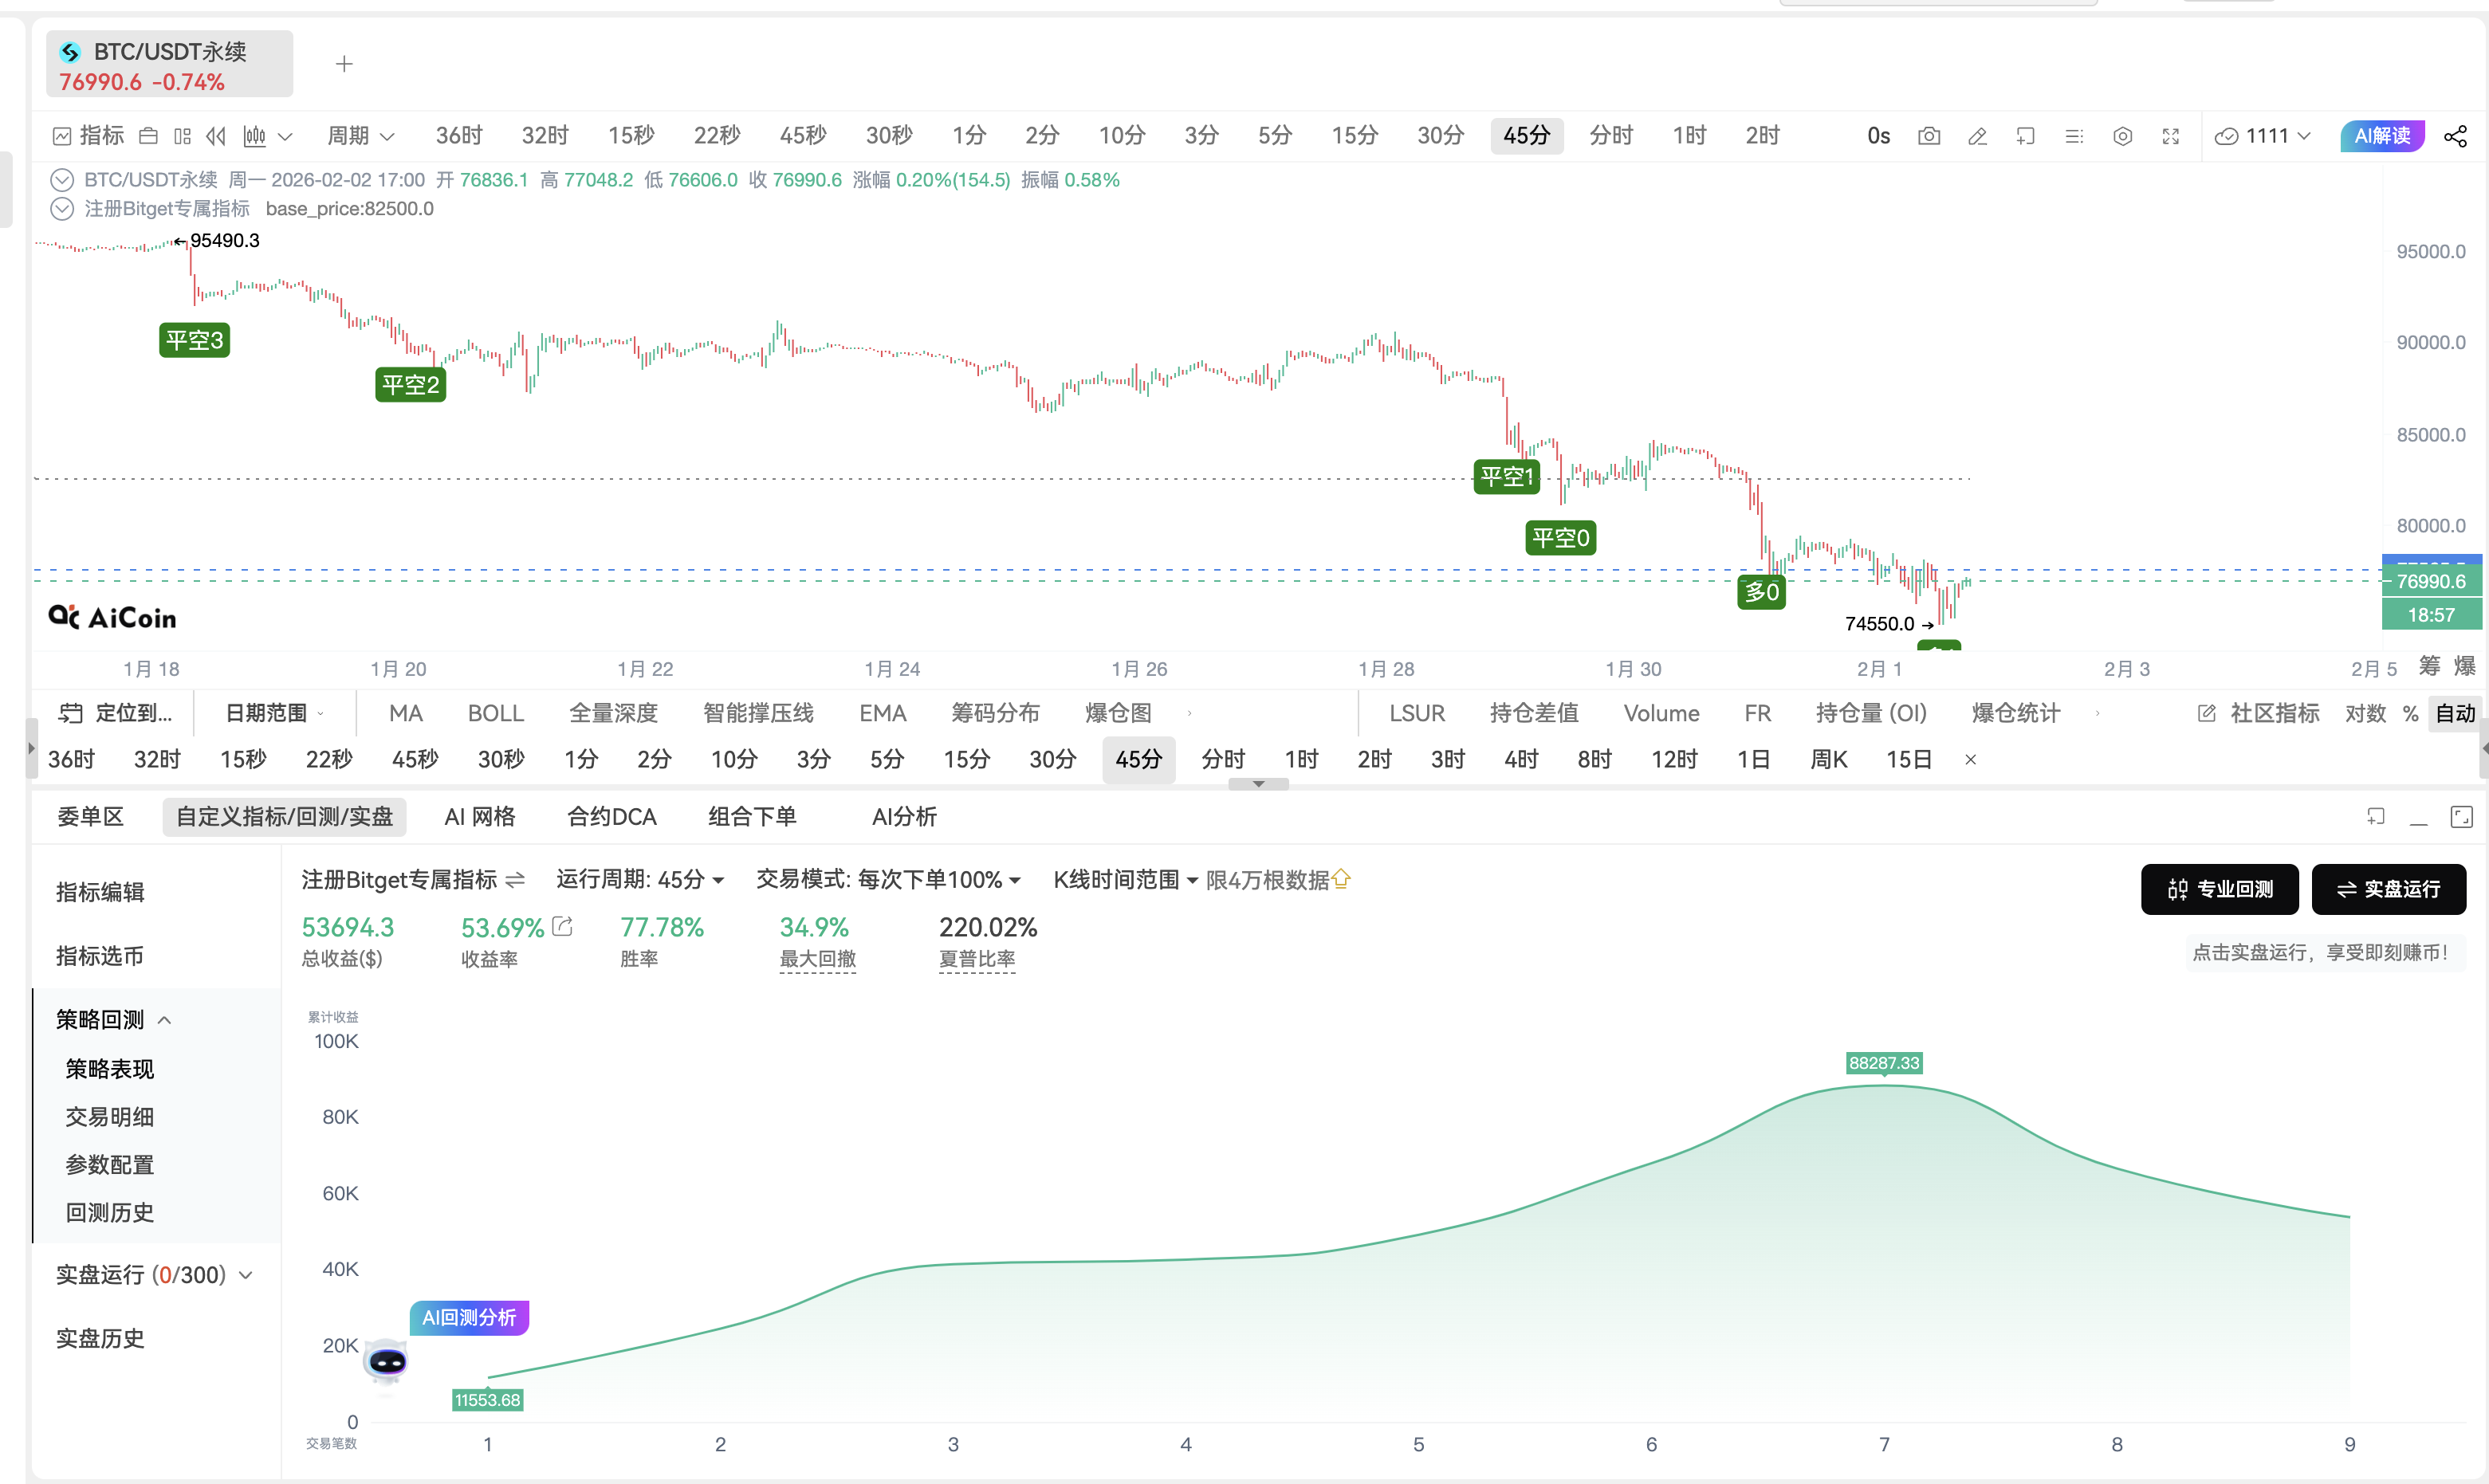Screen dimensions: 2489x1484
Task: Toggle 对数 logarithmic scale
Action: click(2365, 712)
